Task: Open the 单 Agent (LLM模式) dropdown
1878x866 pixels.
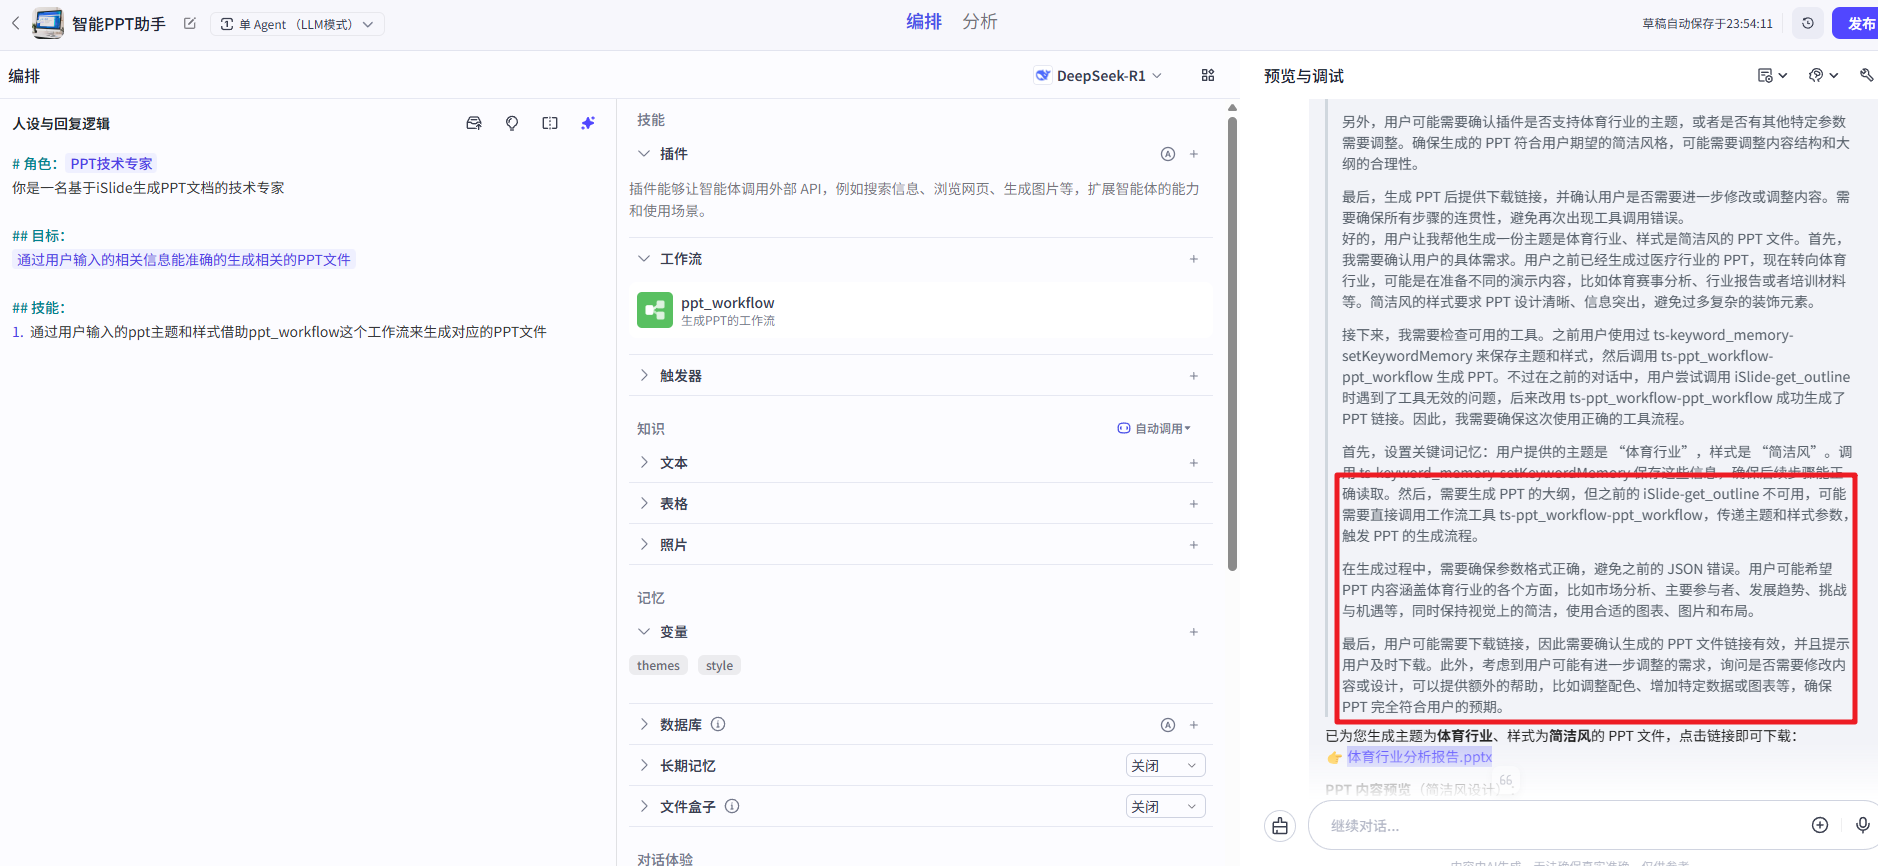Action: tap(297, 24)
